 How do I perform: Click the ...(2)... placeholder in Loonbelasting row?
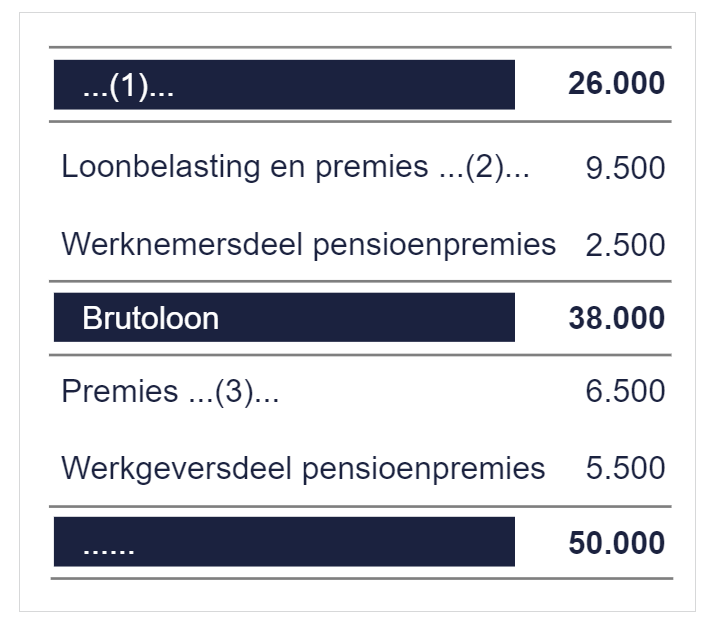(x=484, y=167)
